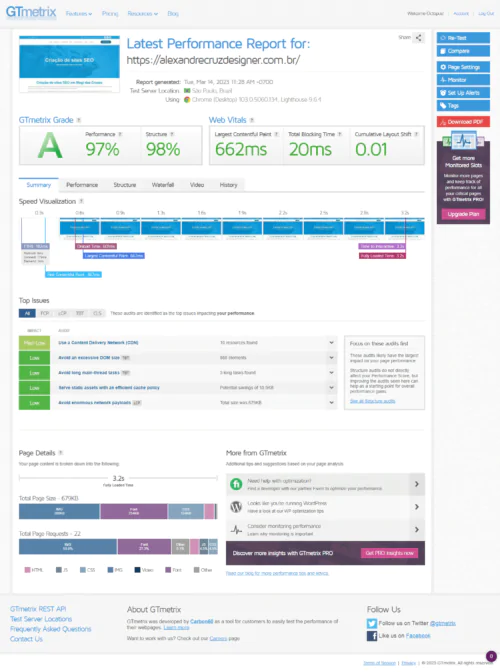Expand the excessive DOM size audit
Screen dimensions: 500x672
tap(331, 357)
